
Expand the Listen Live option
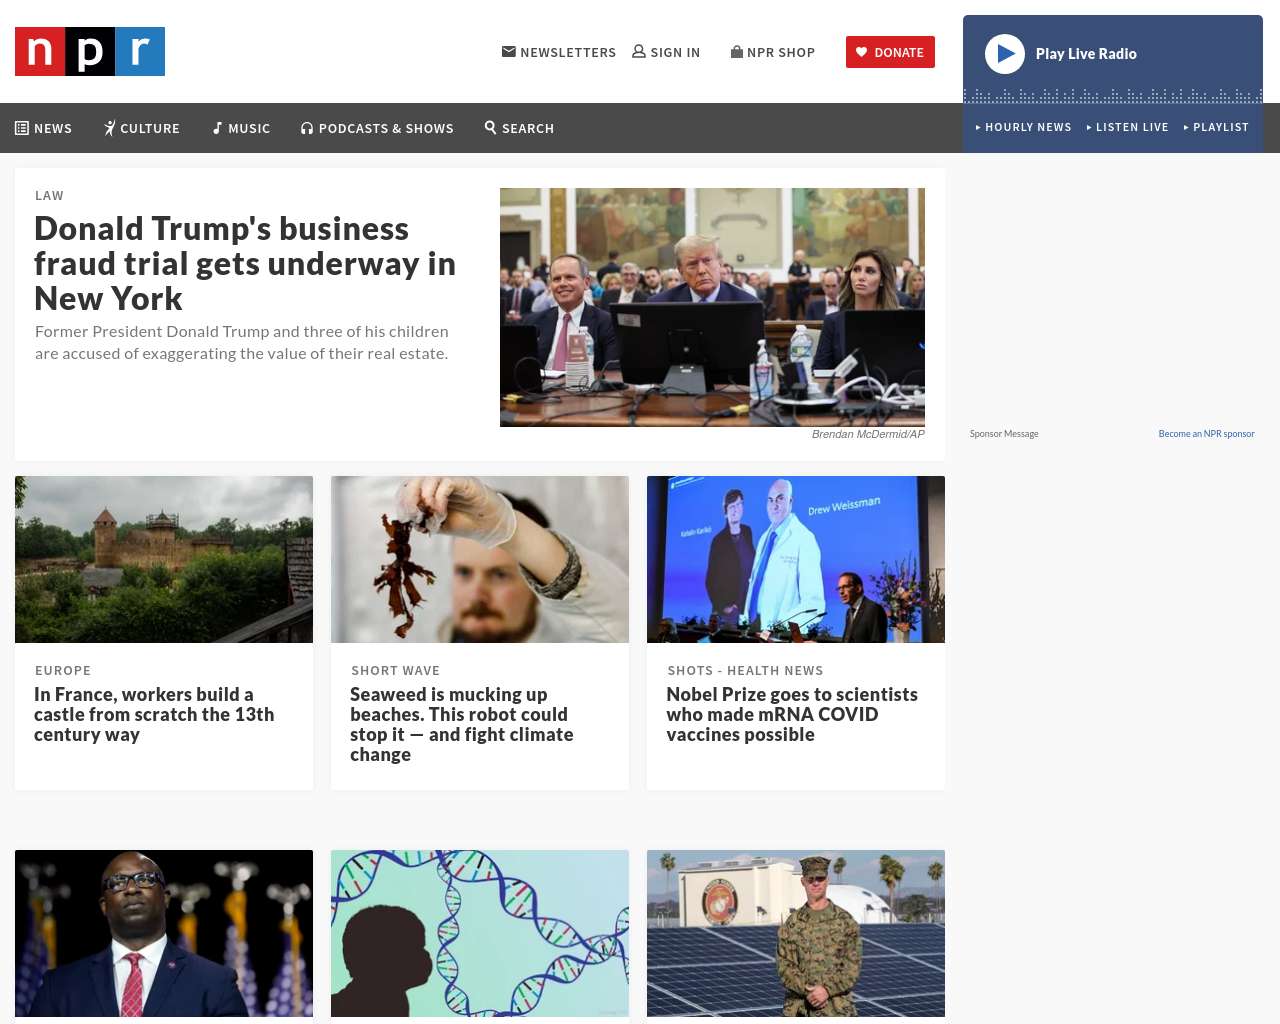pos(1127,127)
